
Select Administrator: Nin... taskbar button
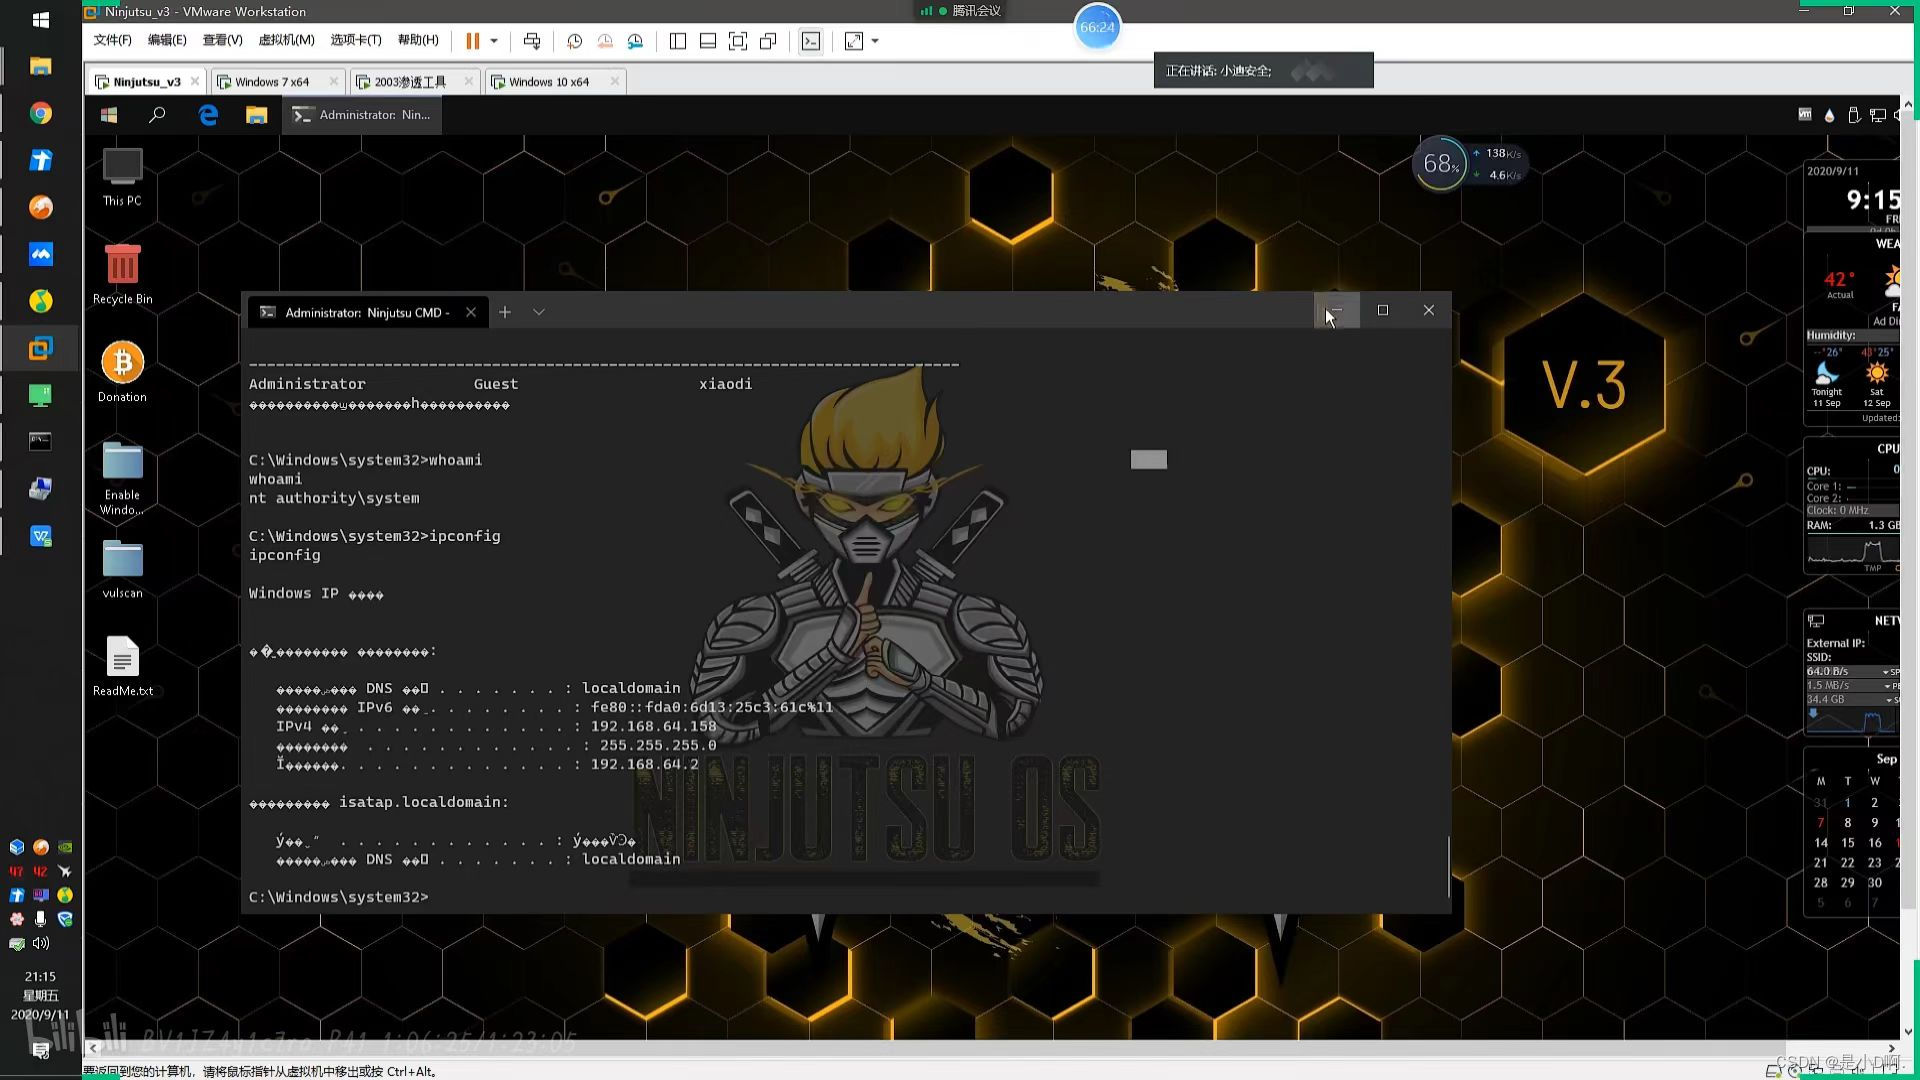pos(362,115)
